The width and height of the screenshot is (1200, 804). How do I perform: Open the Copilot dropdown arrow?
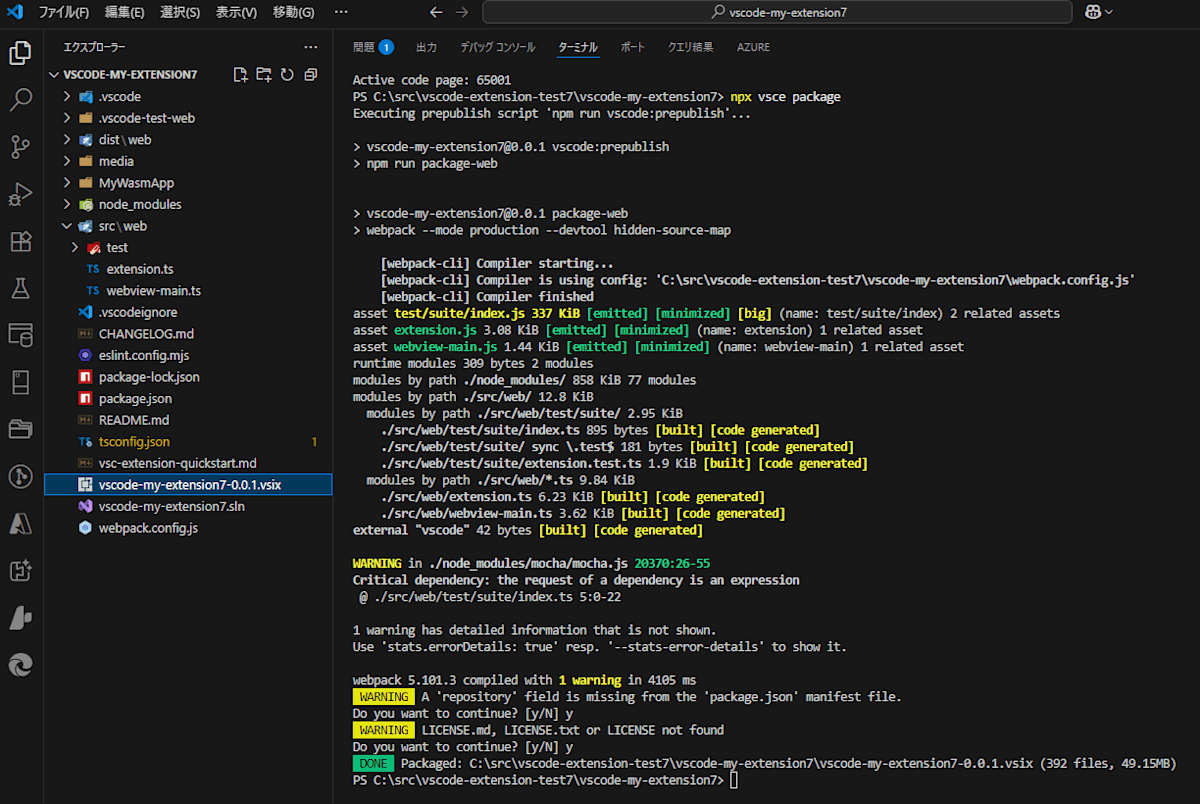[1110, 12]
